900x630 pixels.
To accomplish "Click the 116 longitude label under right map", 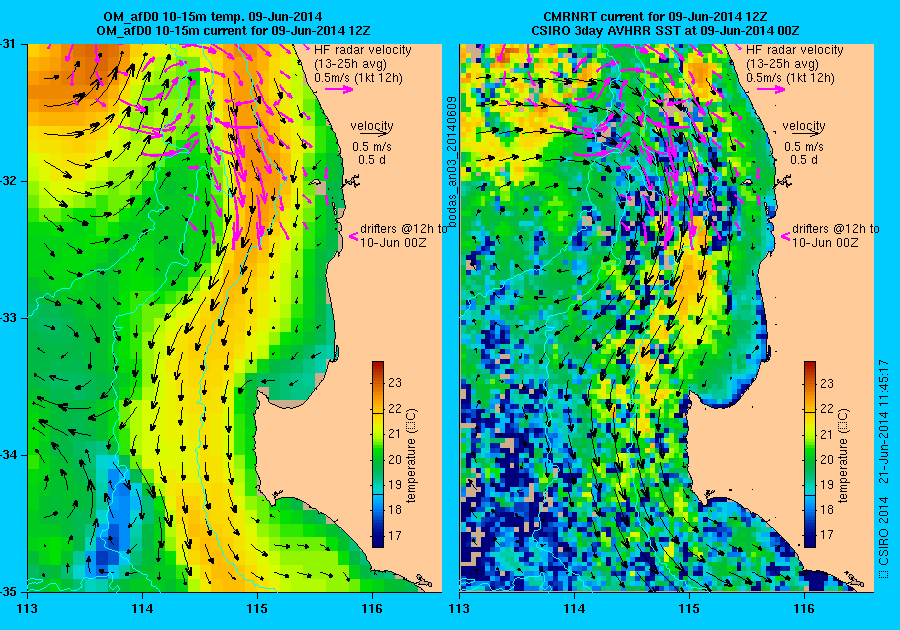I will tap(804, 608).
